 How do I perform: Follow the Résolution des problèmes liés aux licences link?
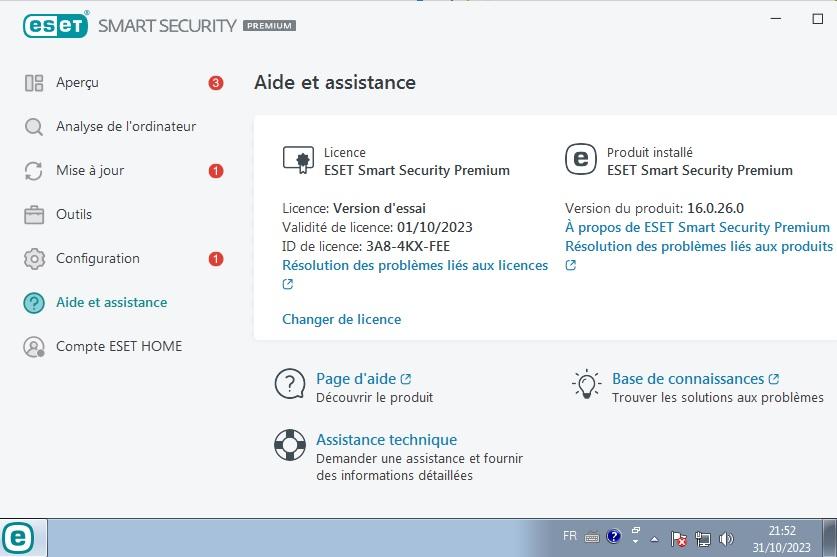coord(415,265)
